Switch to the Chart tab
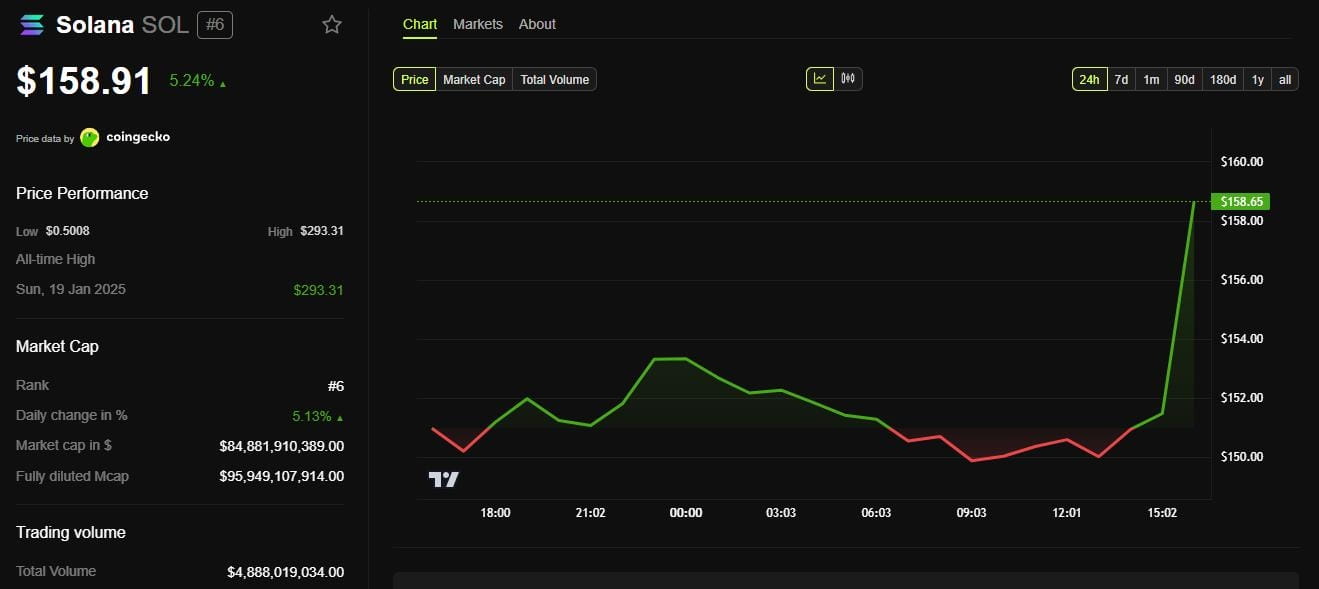 click(420, 24)
